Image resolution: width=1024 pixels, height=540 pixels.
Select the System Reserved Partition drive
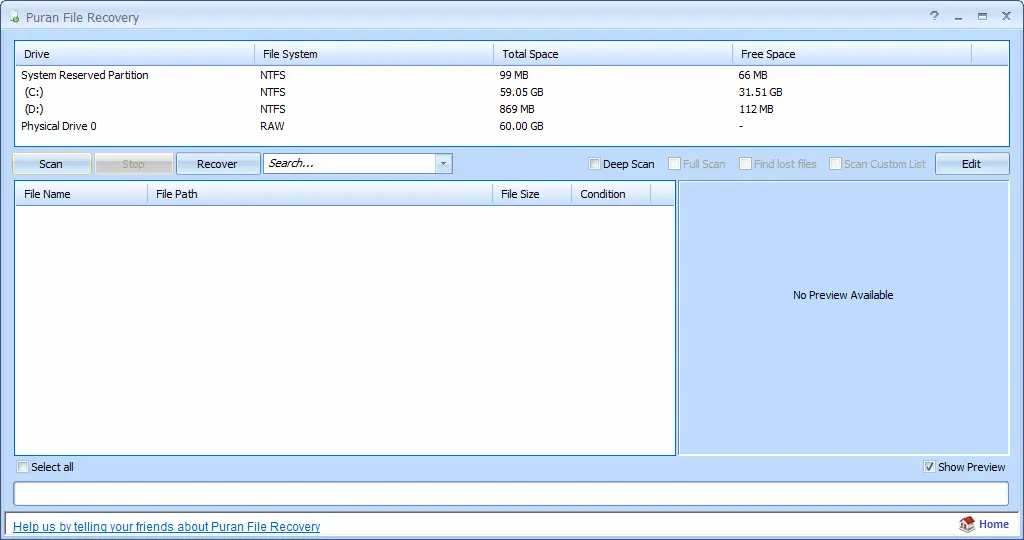tap(511, 75)
